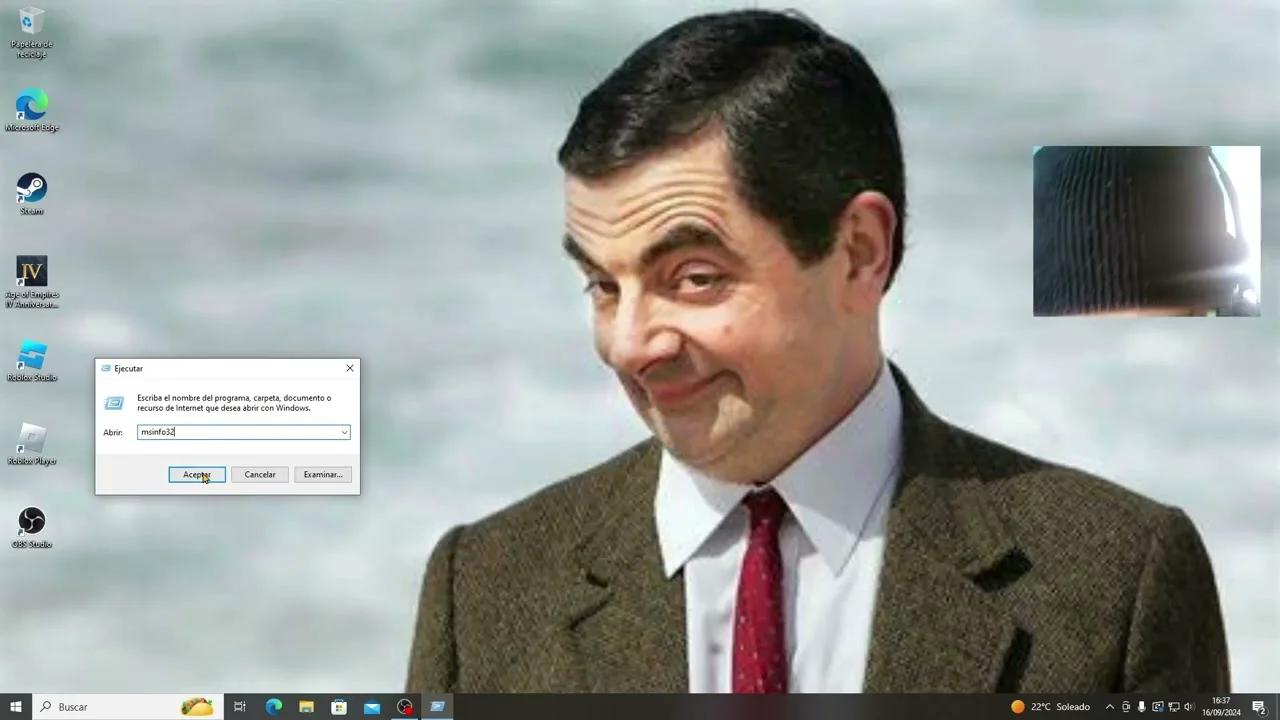Screen dimensions: 1280x720
Task: Open File Explorer from the taskbar
Action: tap(306, 707)
